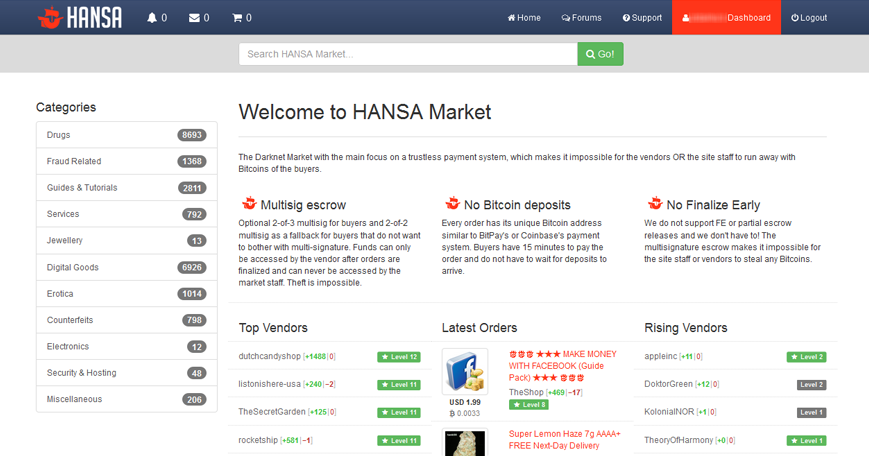Image resolution: width=869 pixels, height=456 pixels.
Task: Click the No Bitcoin deposits ship icon
Action: tap(453, 203)
